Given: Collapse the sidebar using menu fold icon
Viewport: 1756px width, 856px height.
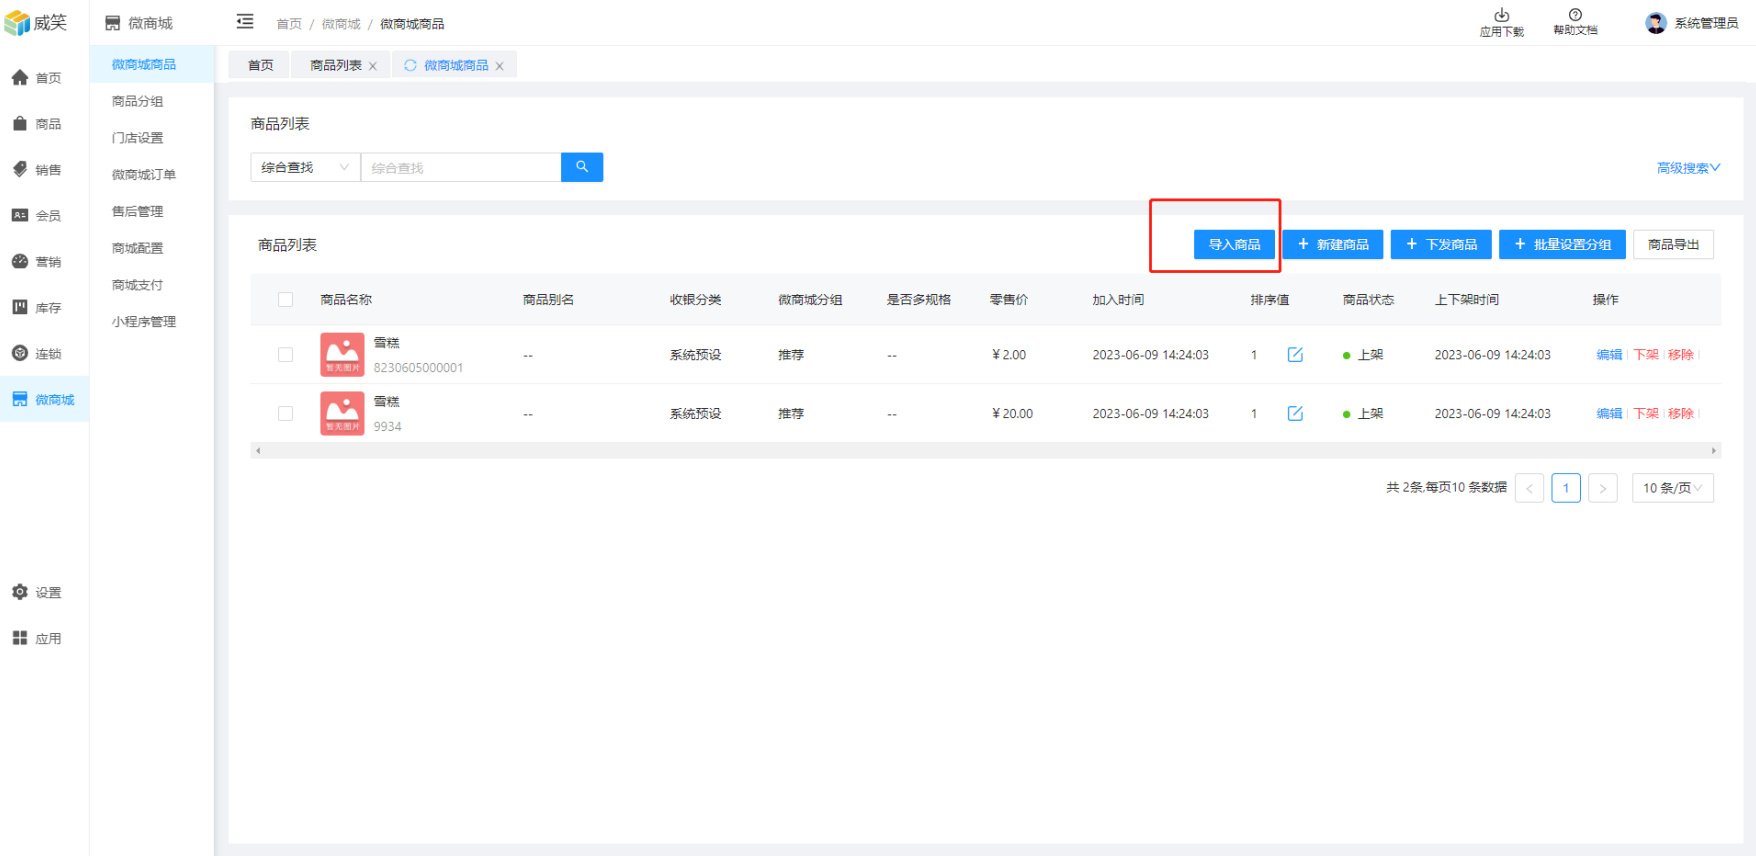Looking at the screenshot, I should pos(245,22).
